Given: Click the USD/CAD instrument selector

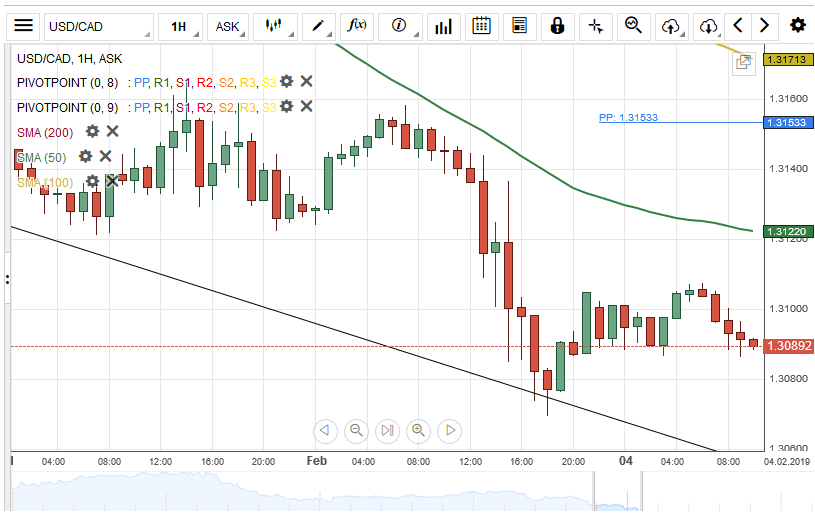Looking at the screenshot, I should pyautogui.click(x=98, y=26).
